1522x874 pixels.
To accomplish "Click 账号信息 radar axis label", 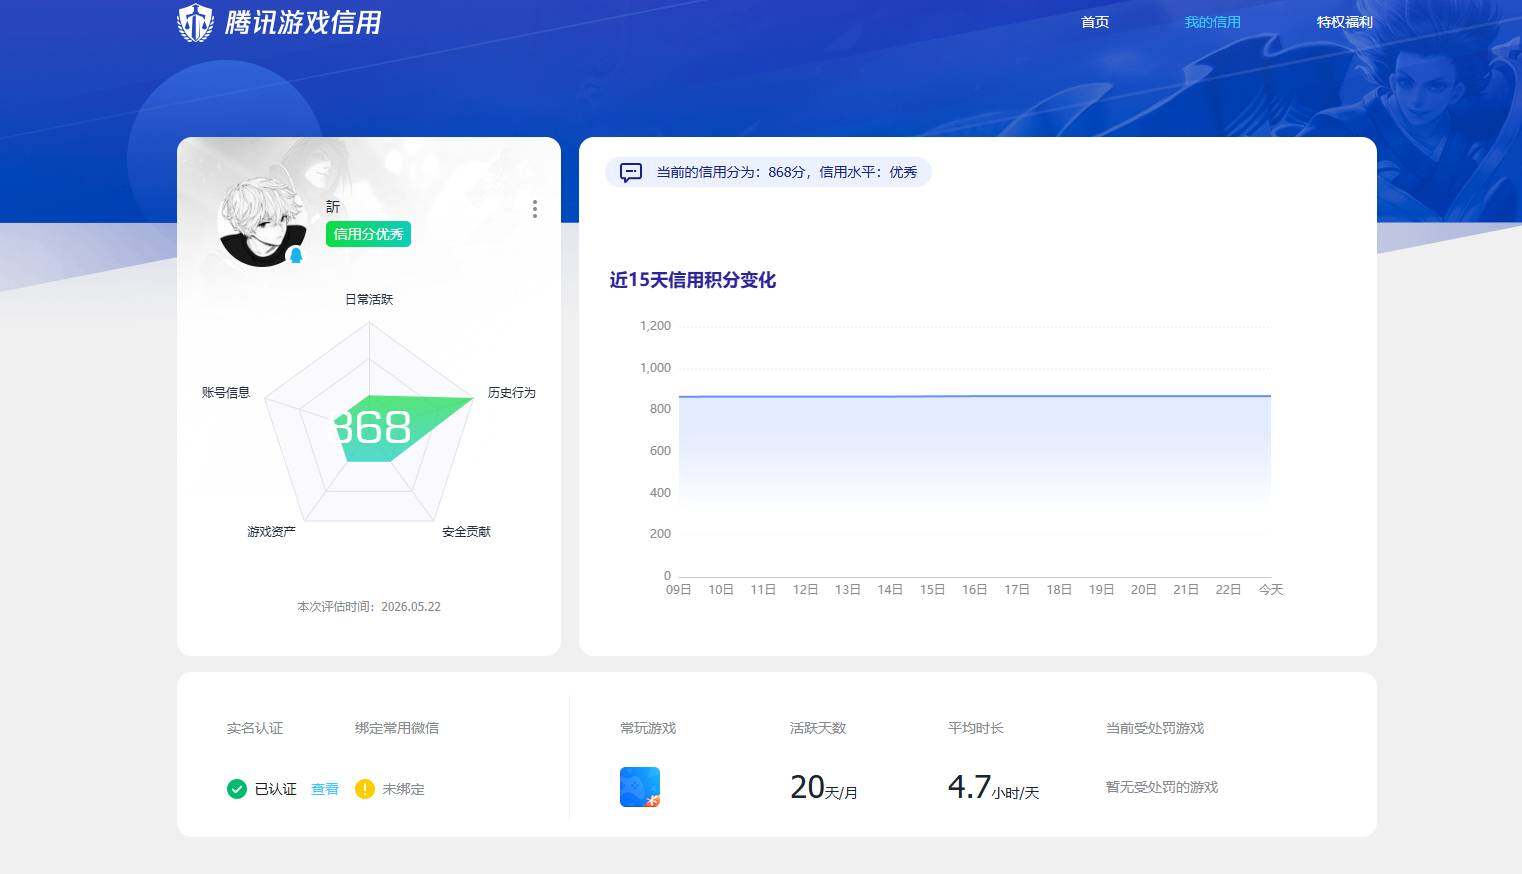I will (x=226, y=392).
